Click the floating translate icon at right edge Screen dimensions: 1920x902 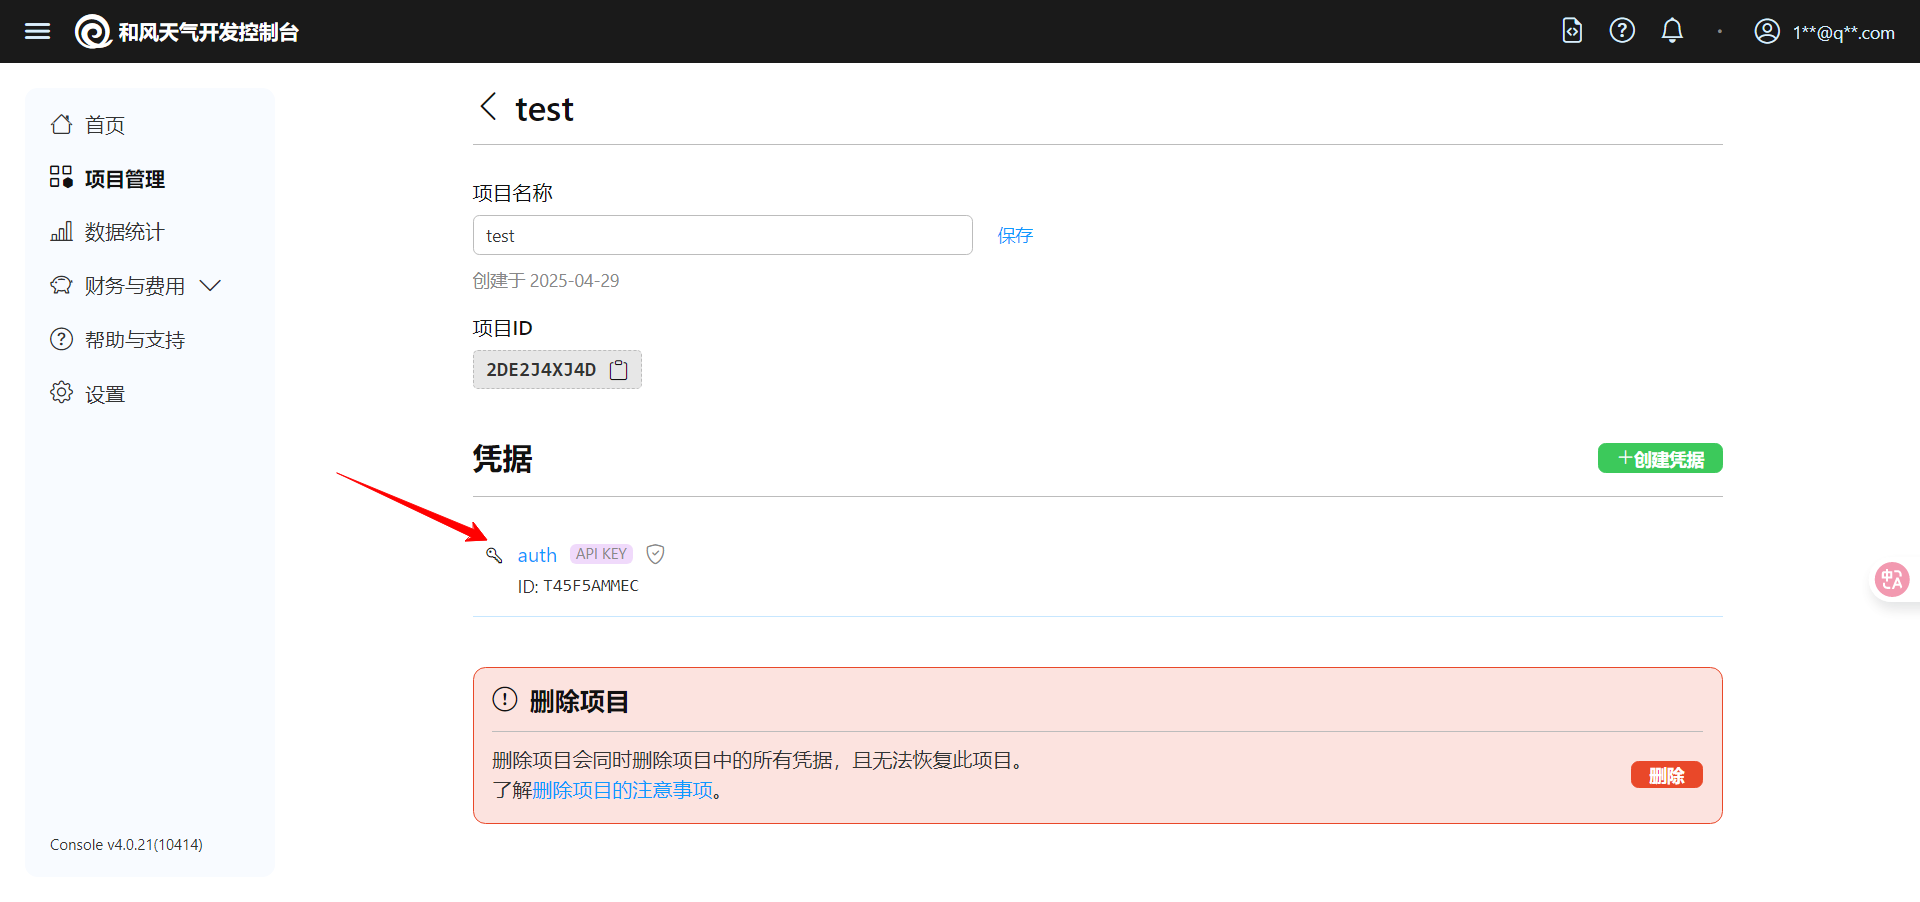pyautogui.click(x=1891, y=579)
